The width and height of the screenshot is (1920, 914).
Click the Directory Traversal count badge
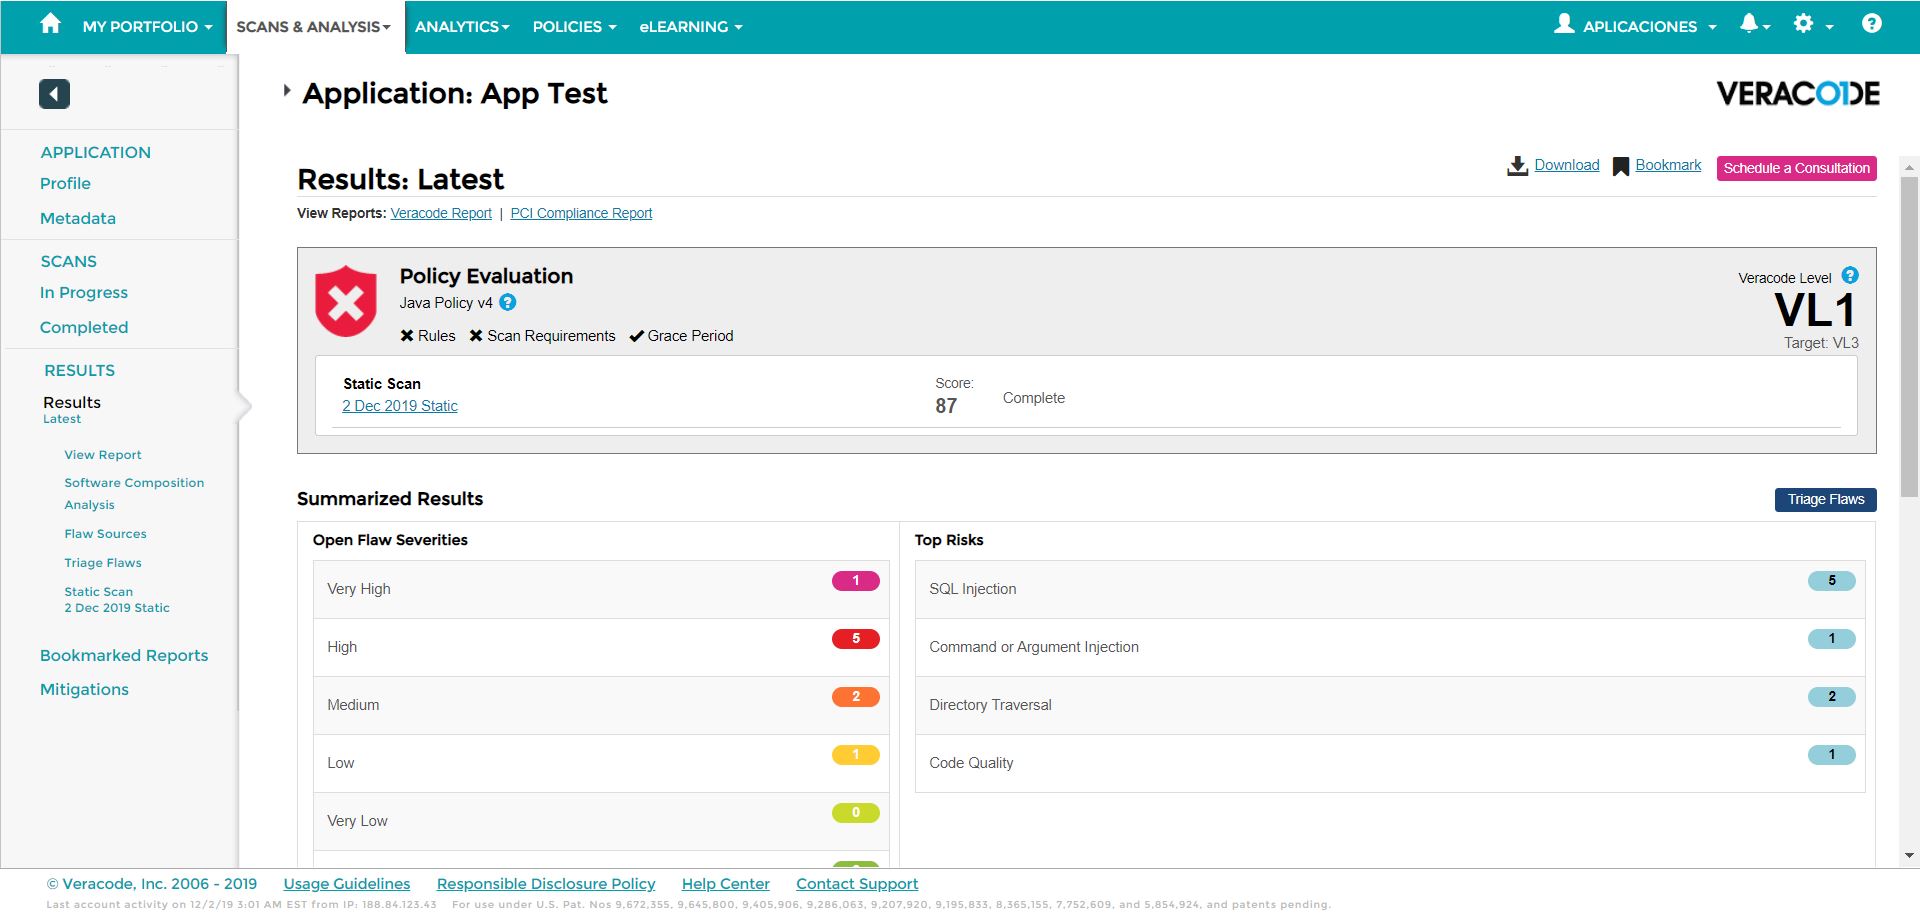(x=1831, y=697)
